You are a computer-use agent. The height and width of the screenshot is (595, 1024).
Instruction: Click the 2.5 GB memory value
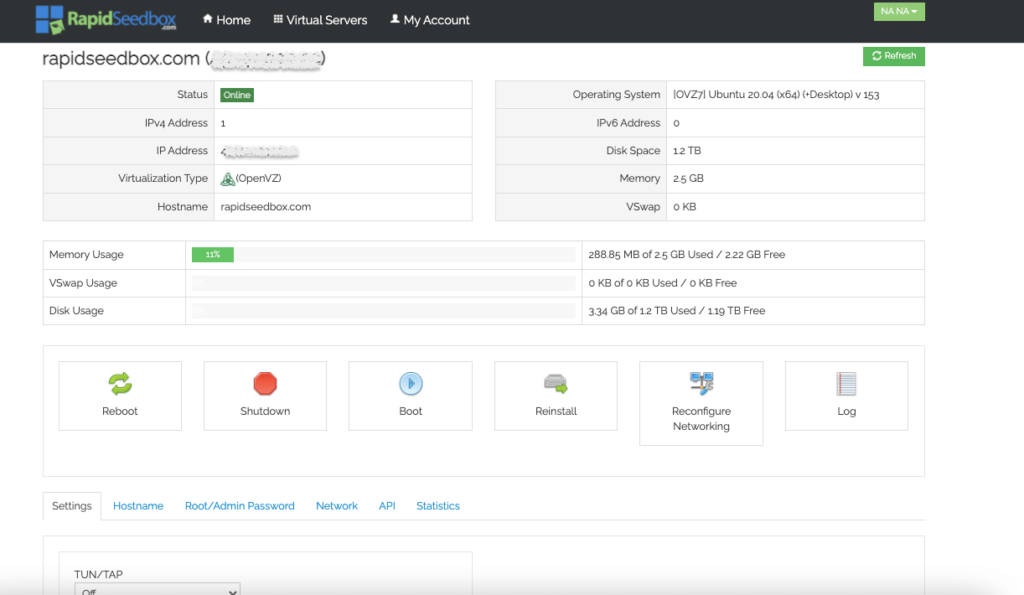(688, 178)
